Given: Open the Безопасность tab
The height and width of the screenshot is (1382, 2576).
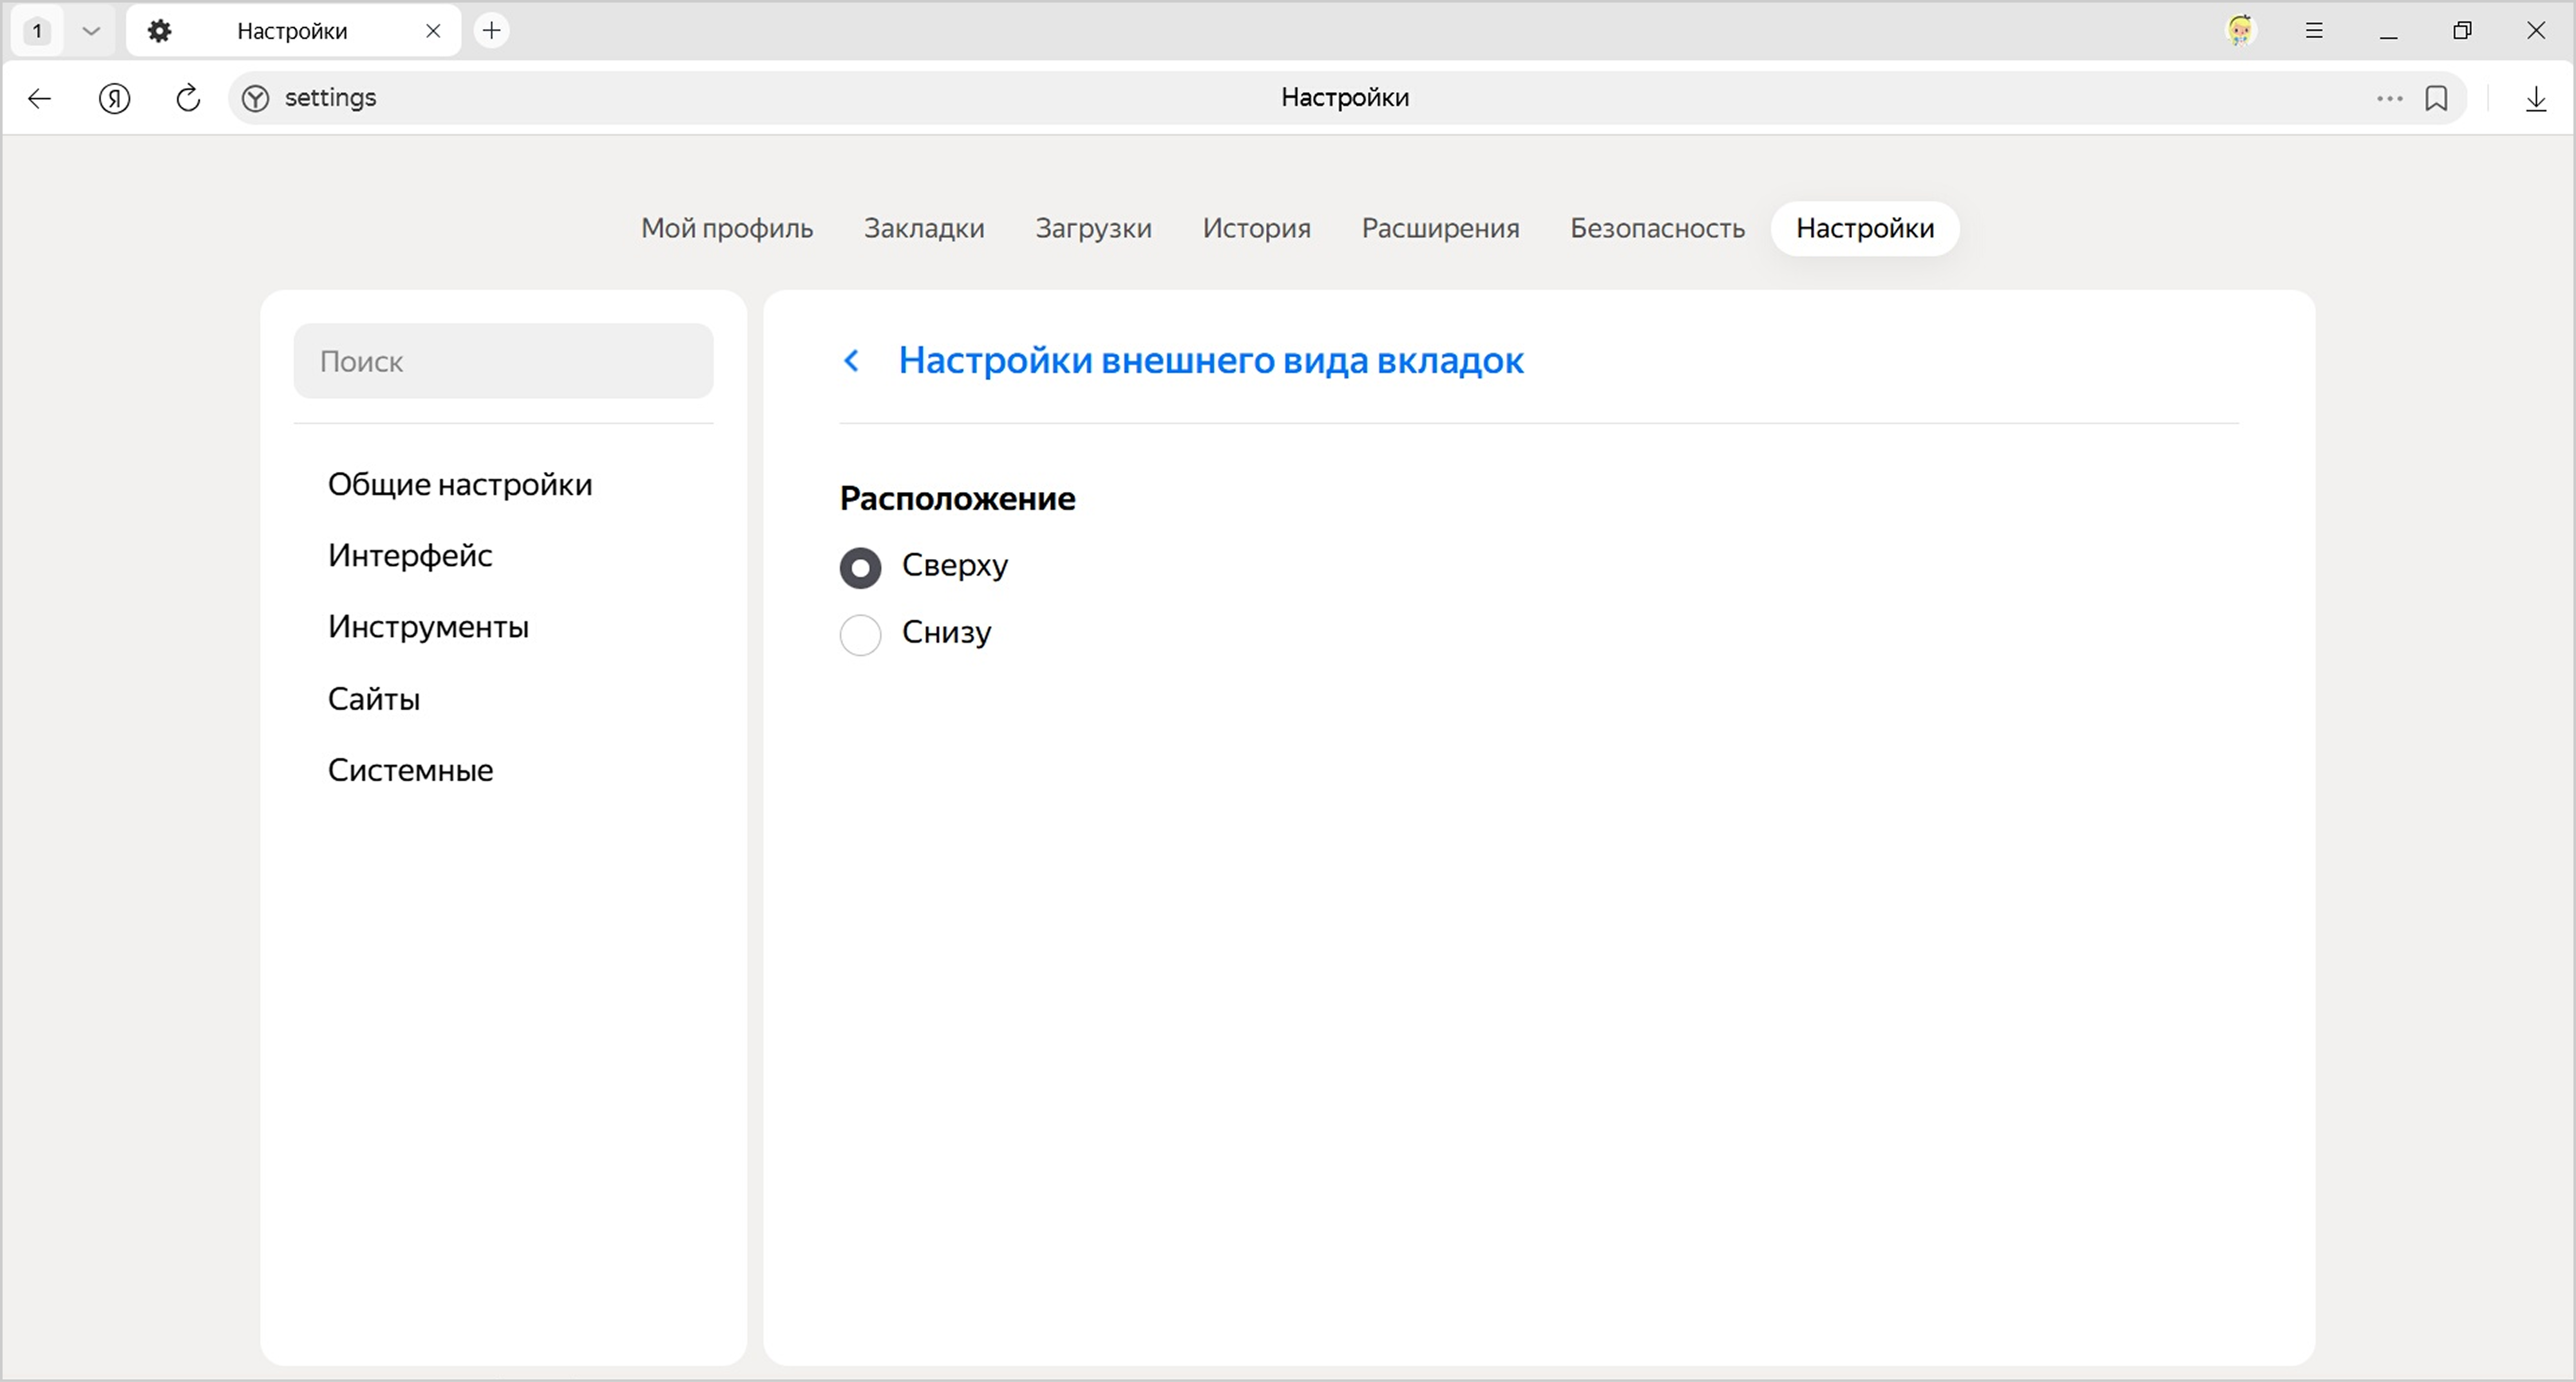Looking at the screenshot, I should [1657, 228].
